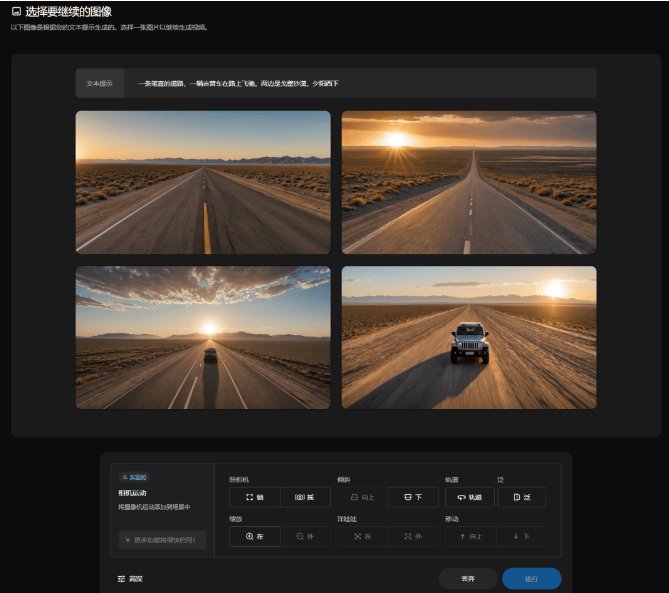Click the move down arrow button
Image resolution: width=669 pixels, height=593 pixels.
tap(522, 537)
